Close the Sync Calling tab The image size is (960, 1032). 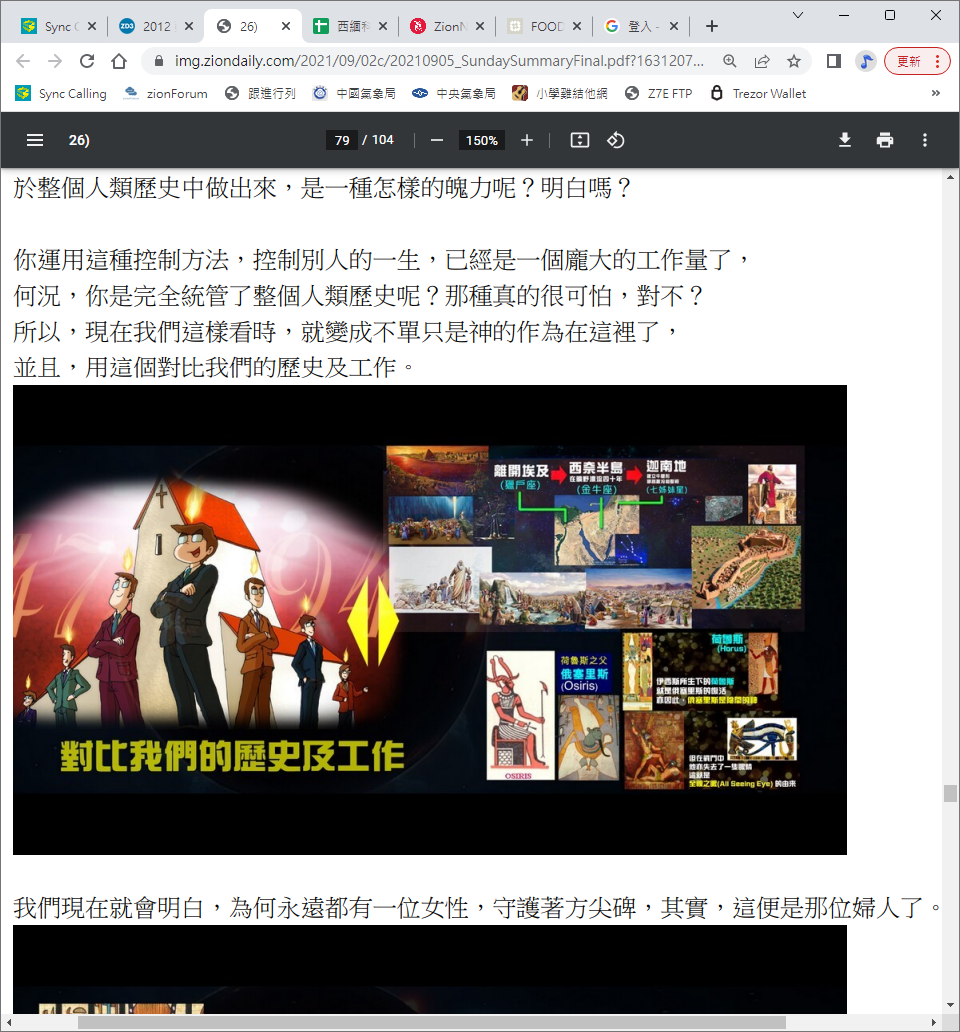(92, 26)
